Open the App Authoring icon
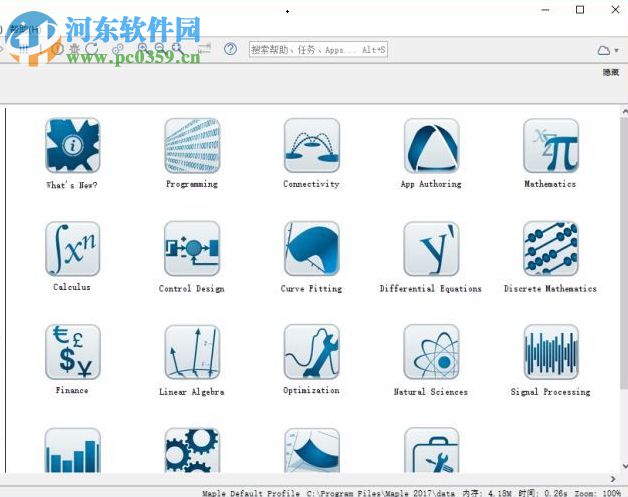 (x=431, y=146)
